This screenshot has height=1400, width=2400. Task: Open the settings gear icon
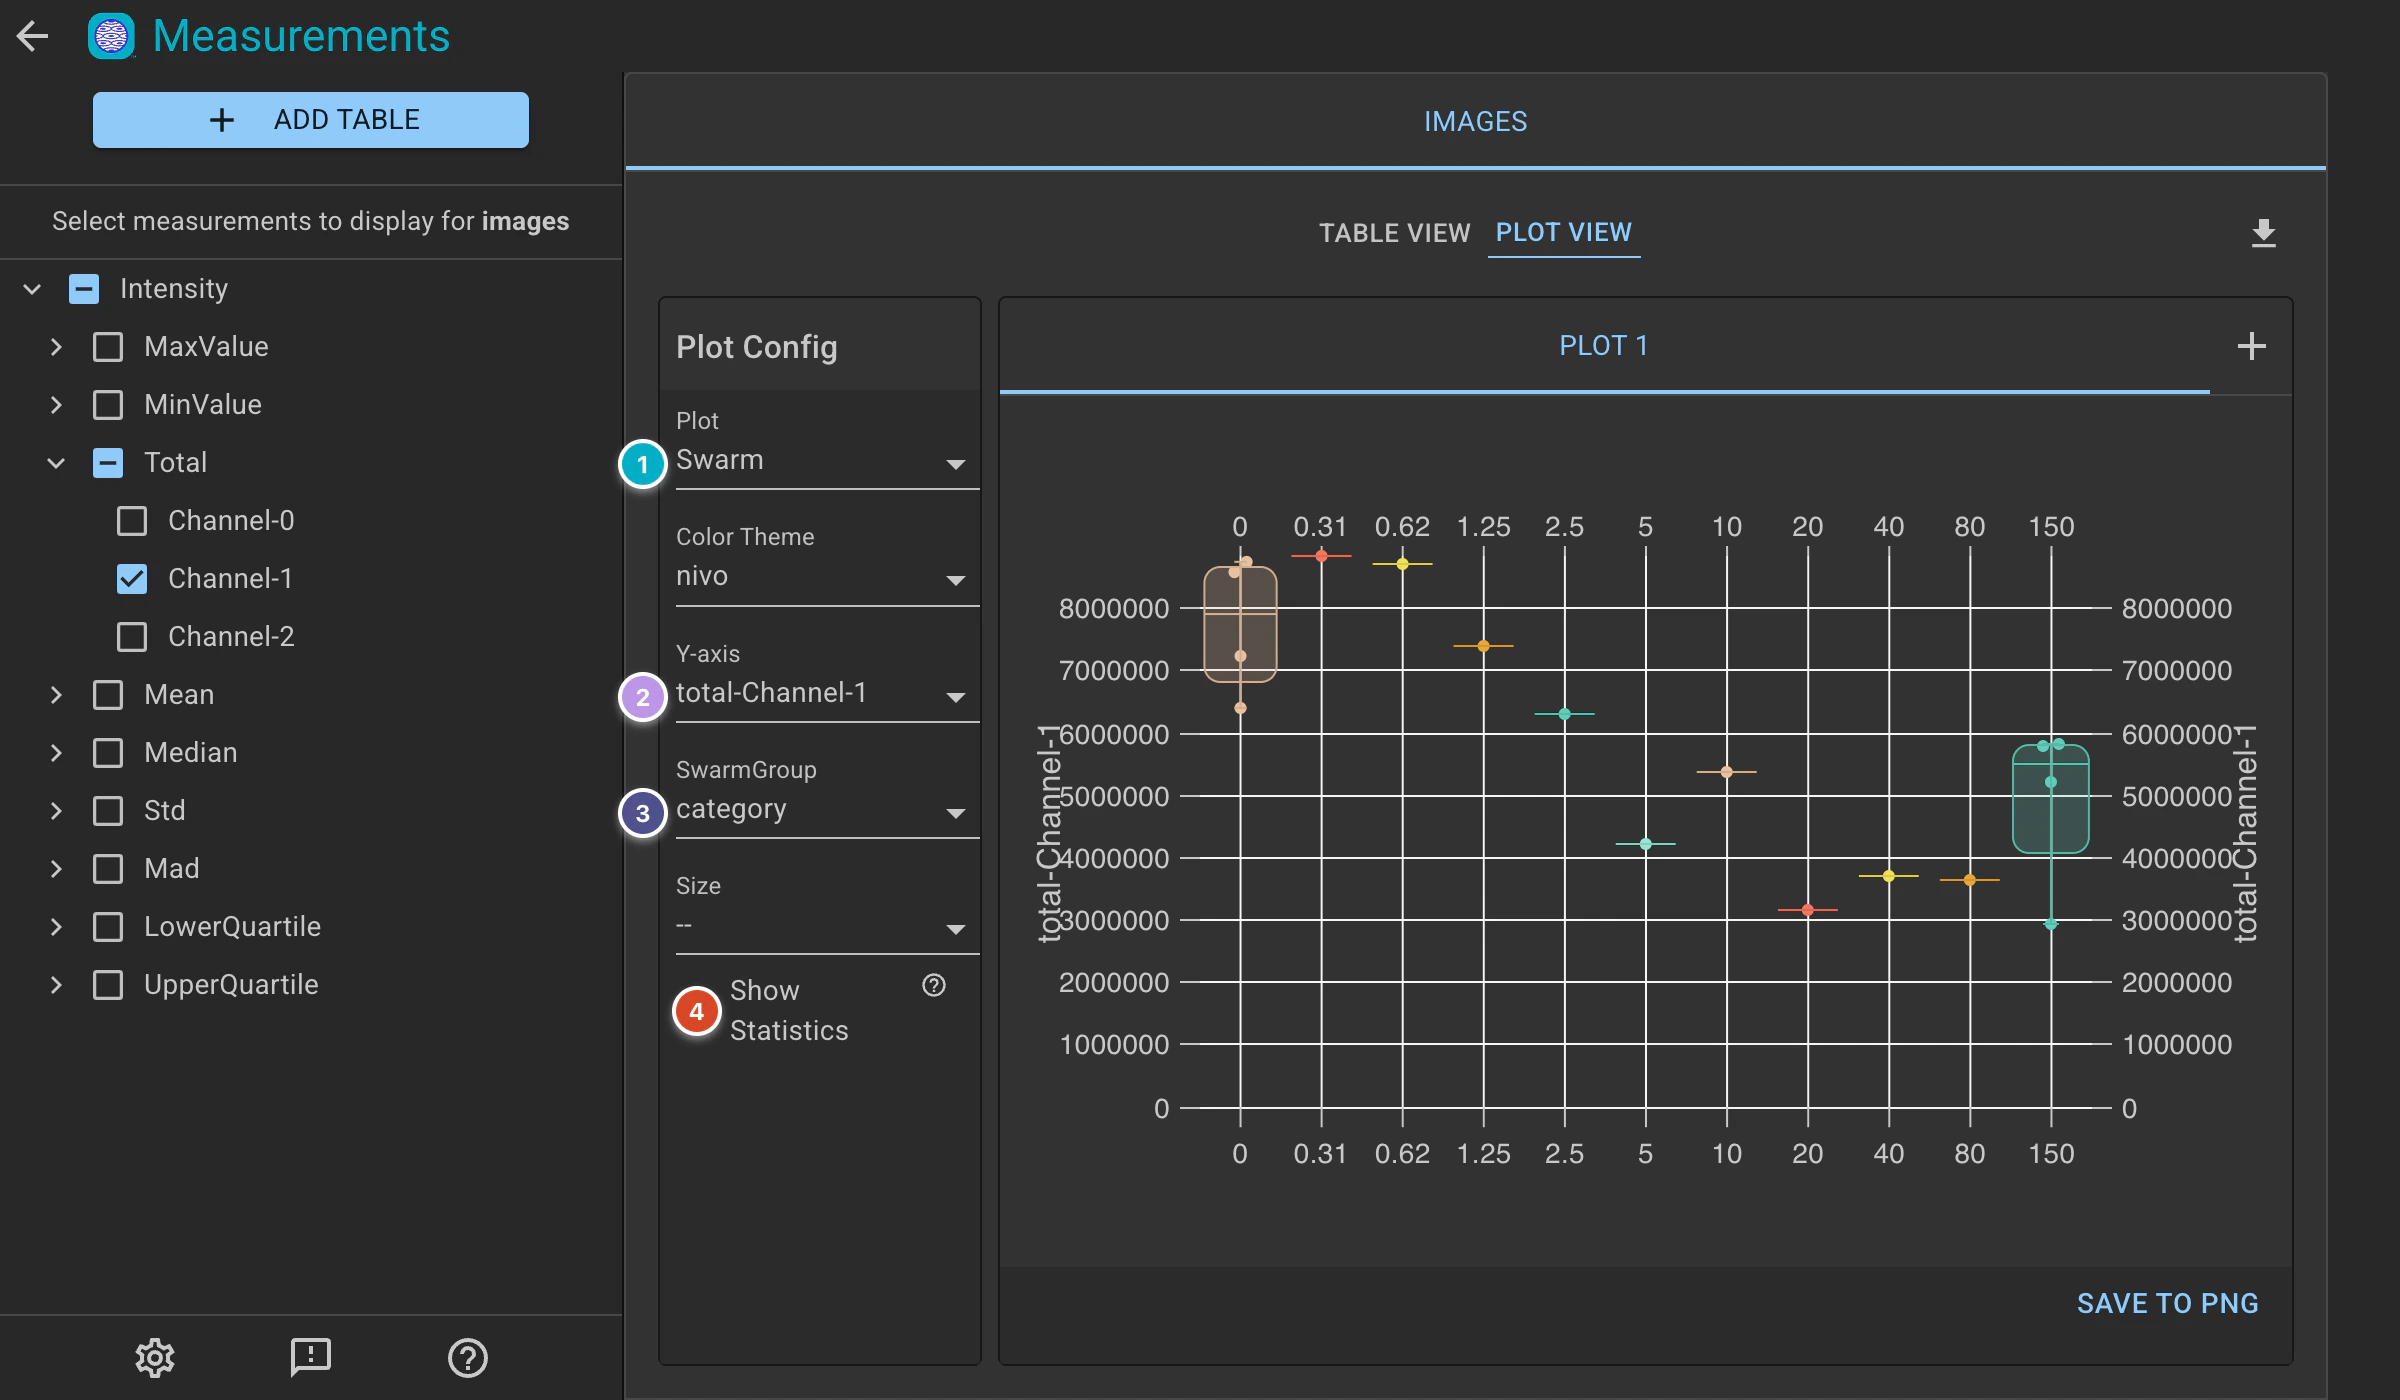(155, 1357)
